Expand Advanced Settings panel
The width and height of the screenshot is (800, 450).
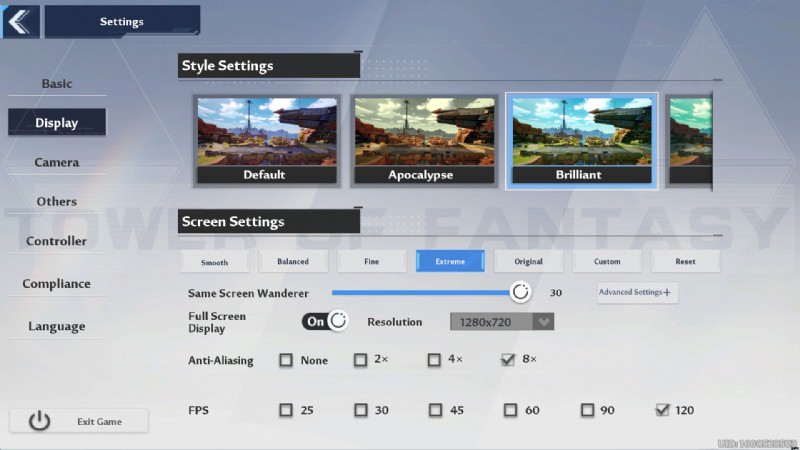637,292
